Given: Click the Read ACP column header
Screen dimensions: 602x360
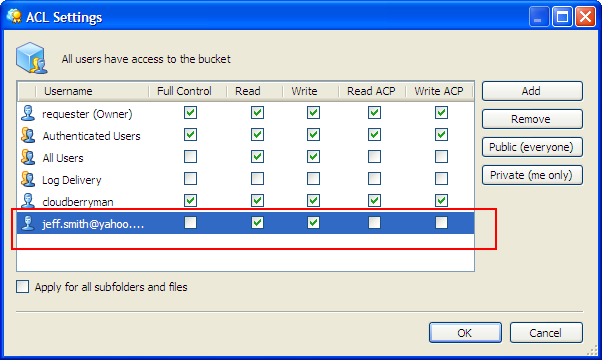Looking at the screenshot, I should (372, 91).
